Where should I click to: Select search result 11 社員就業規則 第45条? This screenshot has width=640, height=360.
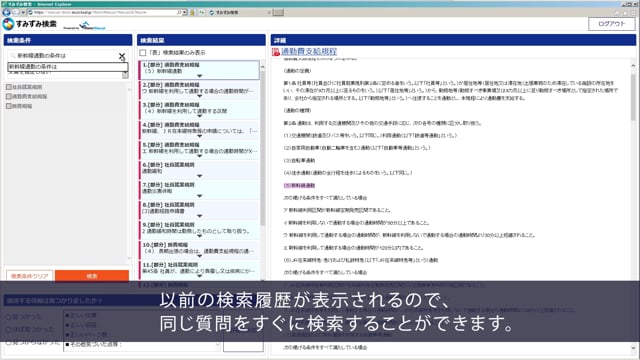pos(199,270)
